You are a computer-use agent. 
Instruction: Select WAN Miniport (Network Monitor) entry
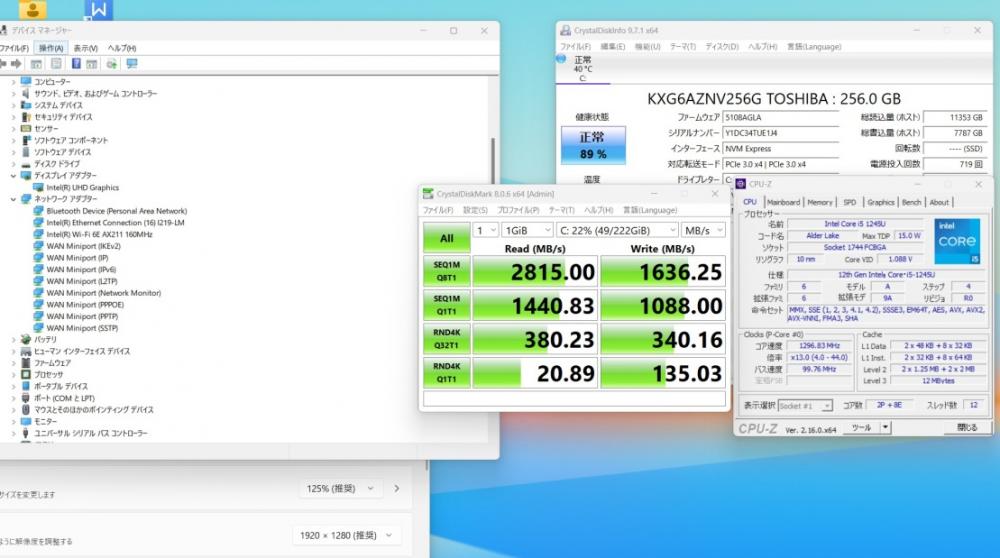pyautogui.click(x=103, y=293)
